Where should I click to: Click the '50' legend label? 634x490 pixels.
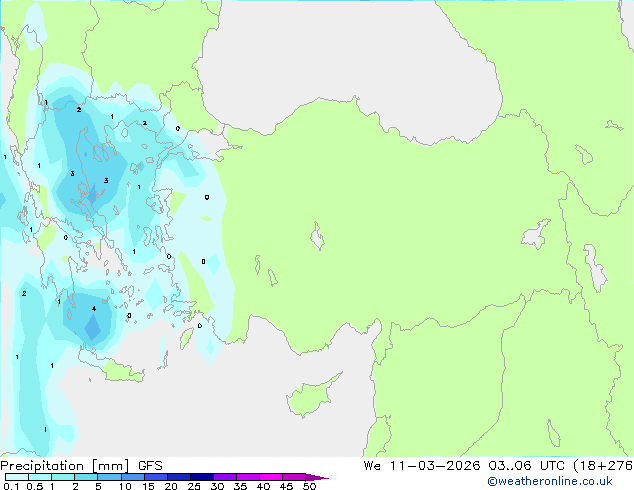(309, 486)
